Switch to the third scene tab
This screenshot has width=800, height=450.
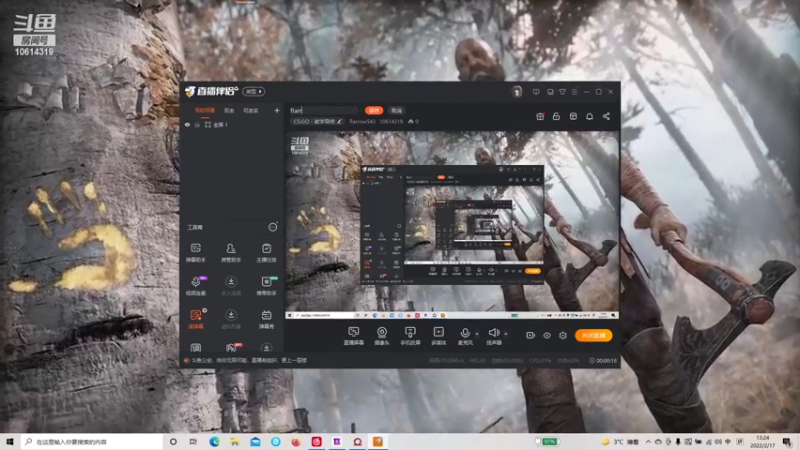tap(251, 110)
